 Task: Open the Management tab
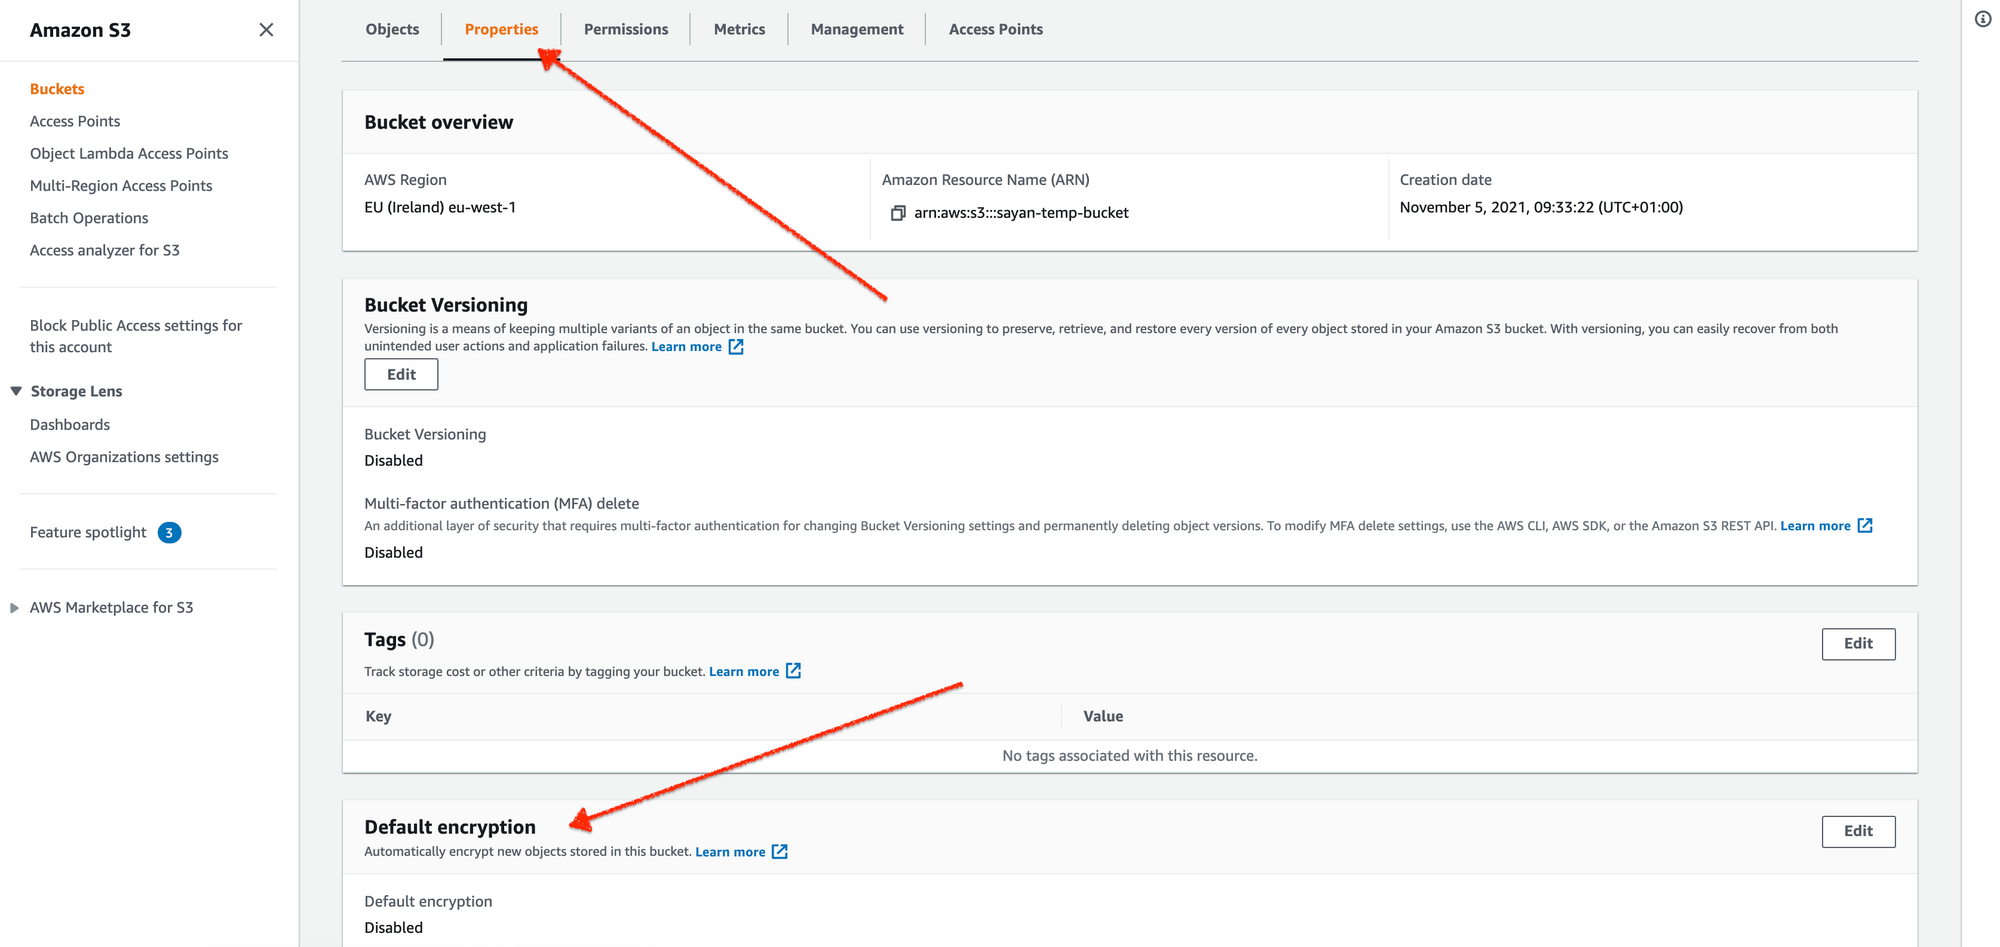point(856,28)
